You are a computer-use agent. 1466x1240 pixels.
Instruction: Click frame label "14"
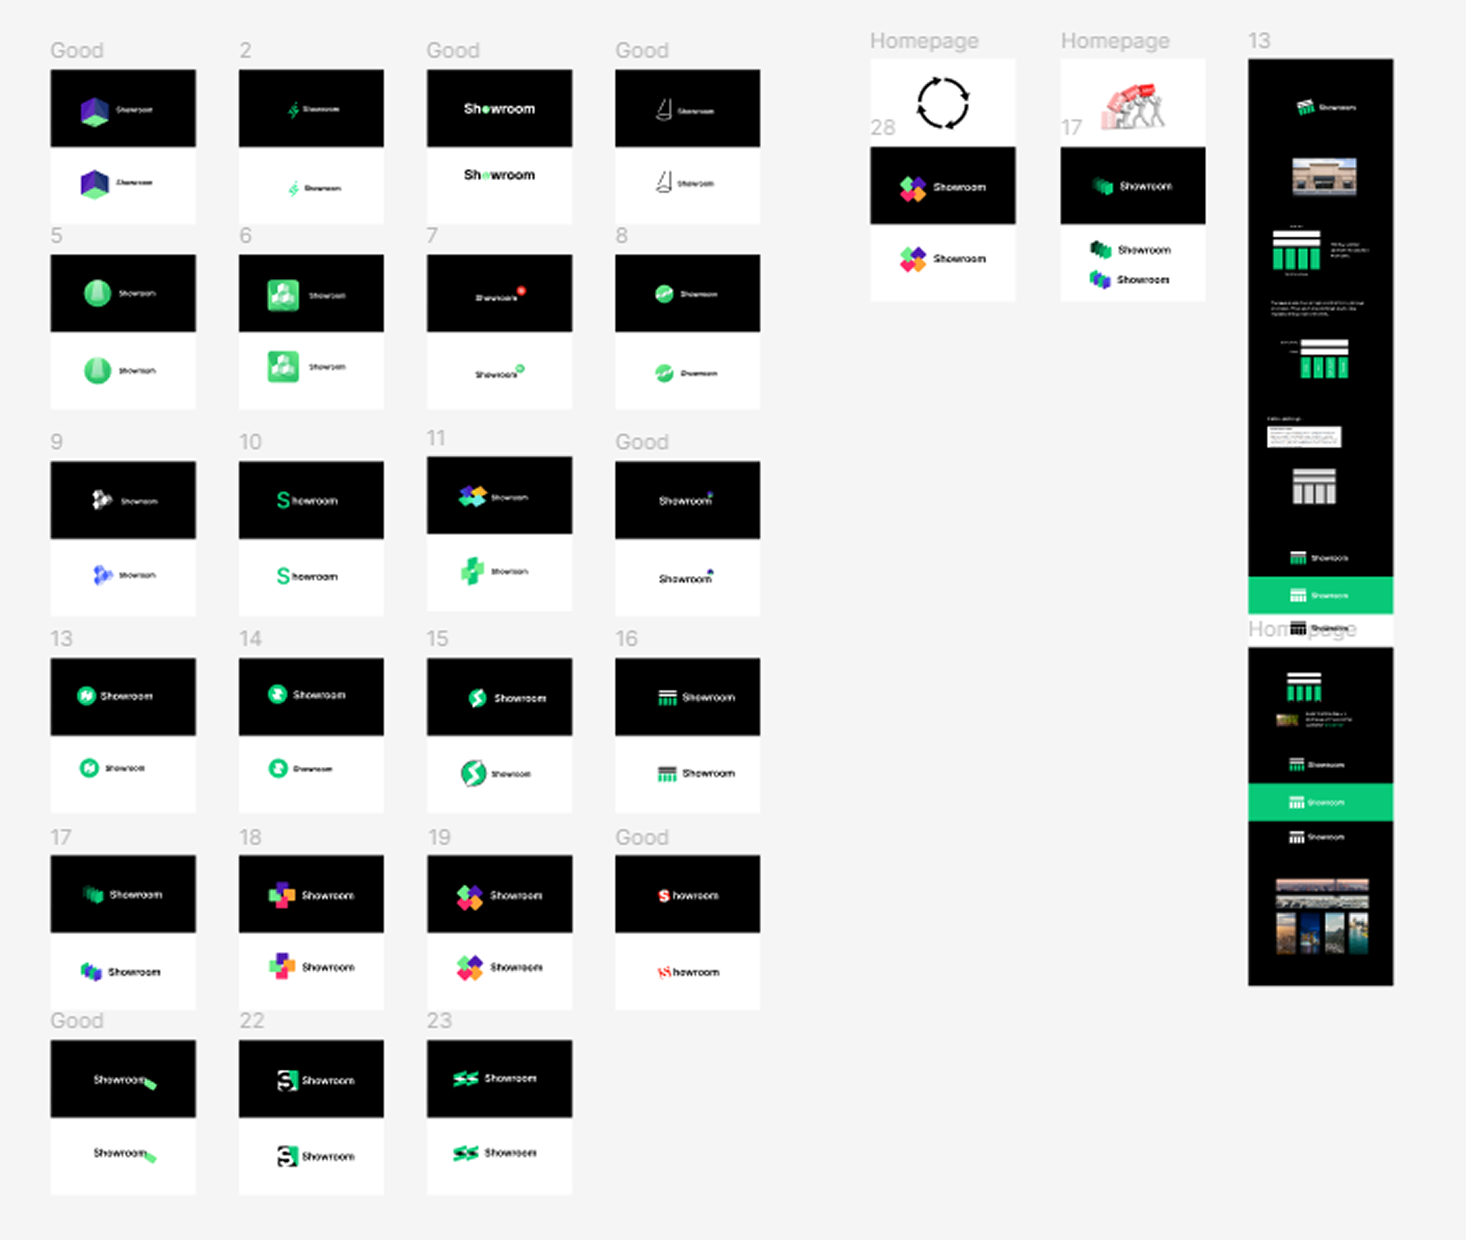[x=250, y=638]
